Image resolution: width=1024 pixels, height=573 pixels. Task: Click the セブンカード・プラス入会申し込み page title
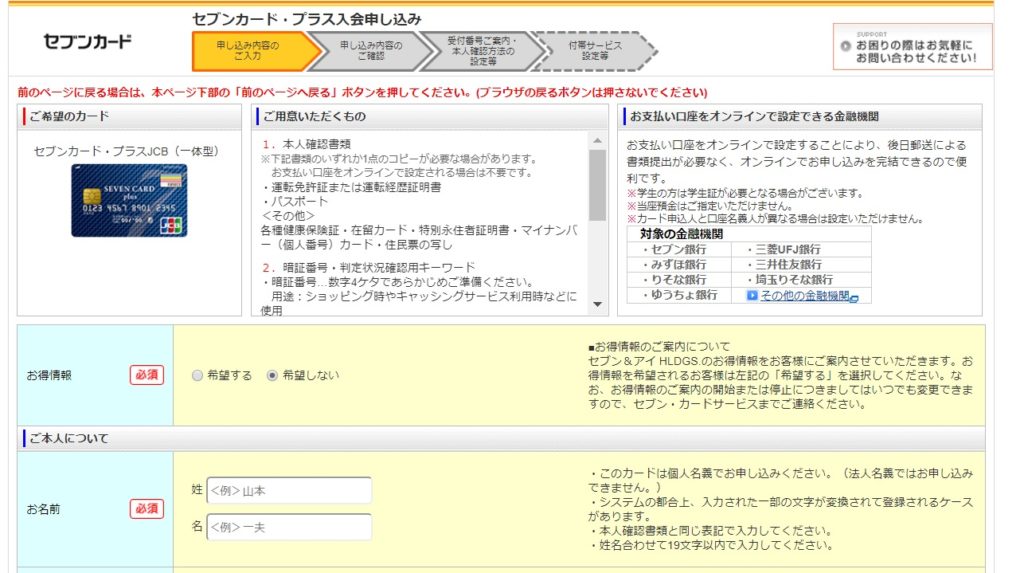307,19
